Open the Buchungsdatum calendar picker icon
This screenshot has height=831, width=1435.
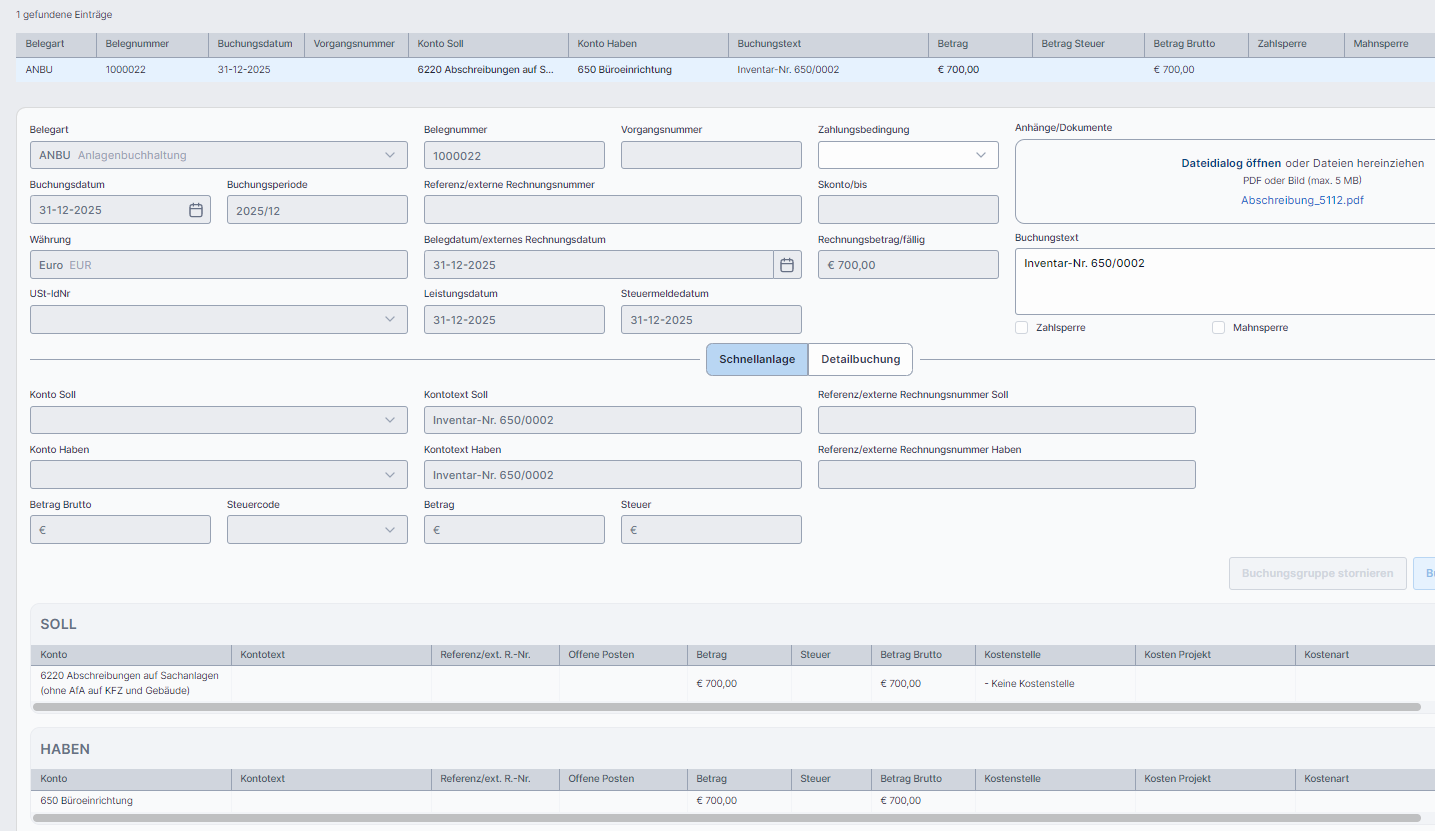(196, 210)
